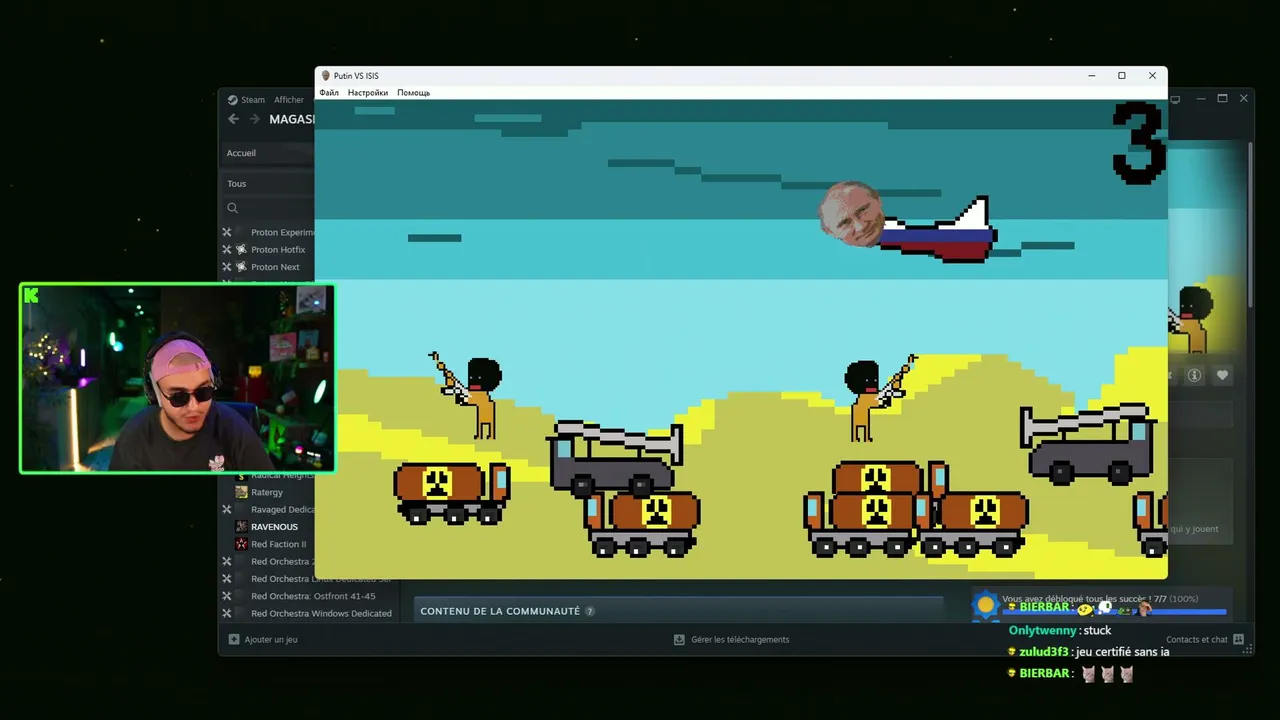Click the Ajouter un jeu button
Viewport: 1280px width, 720px height.
tap(263, 639)
